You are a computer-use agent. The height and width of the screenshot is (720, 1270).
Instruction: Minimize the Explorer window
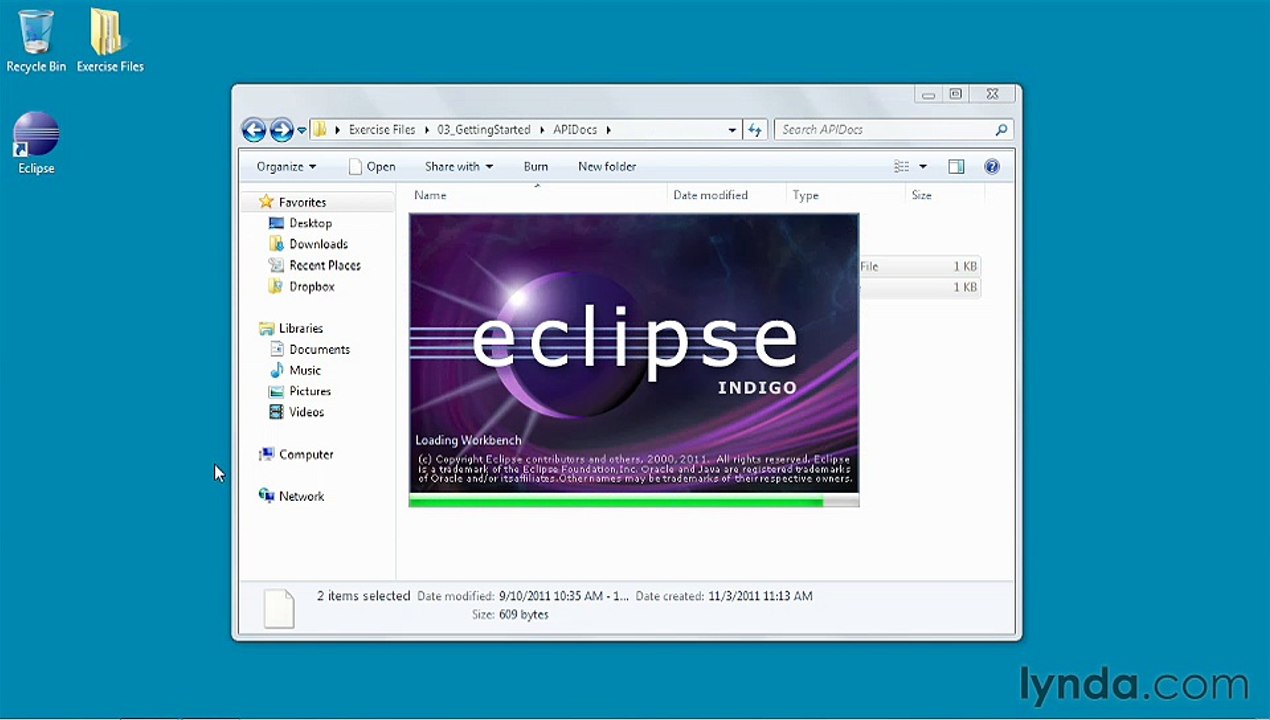pos(928,94)
